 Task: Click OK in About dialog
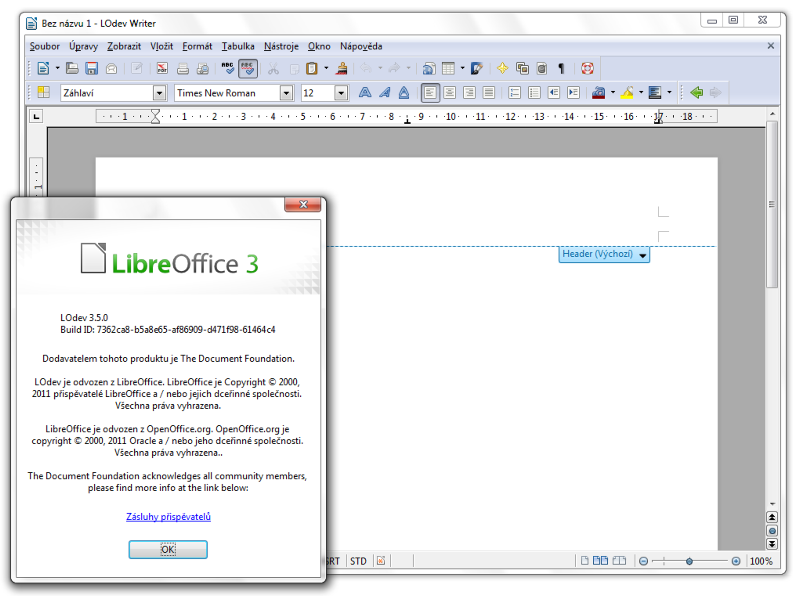168,550
